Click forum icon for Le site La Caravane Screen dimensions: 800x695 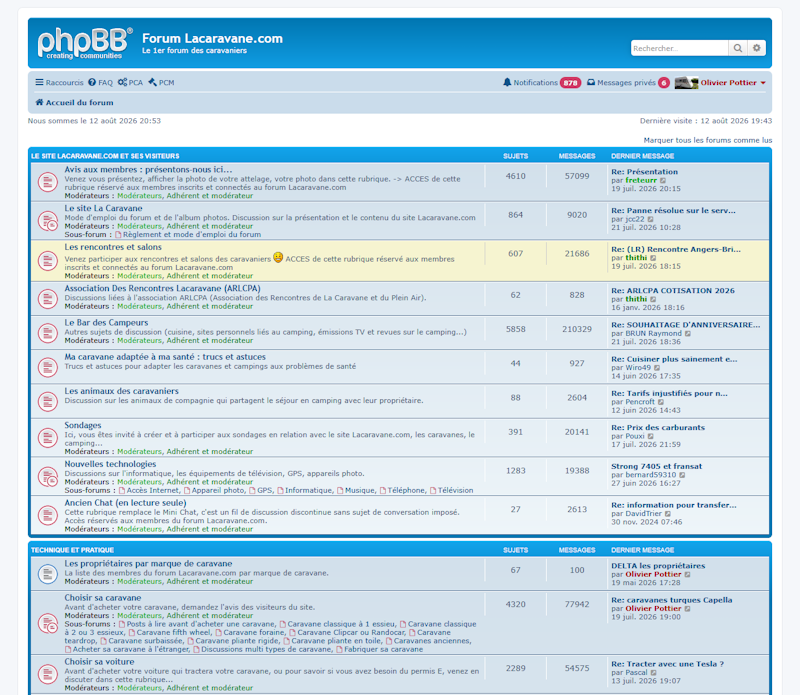pos(48,221)
